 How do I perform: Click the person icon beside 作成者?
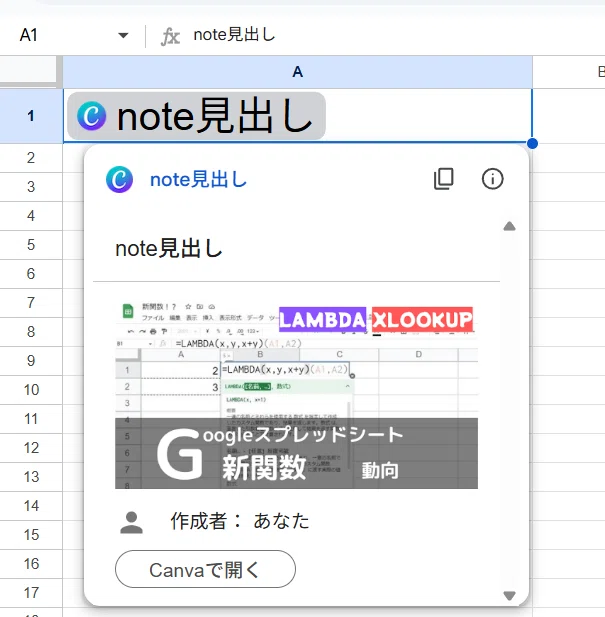coord(131,522)
